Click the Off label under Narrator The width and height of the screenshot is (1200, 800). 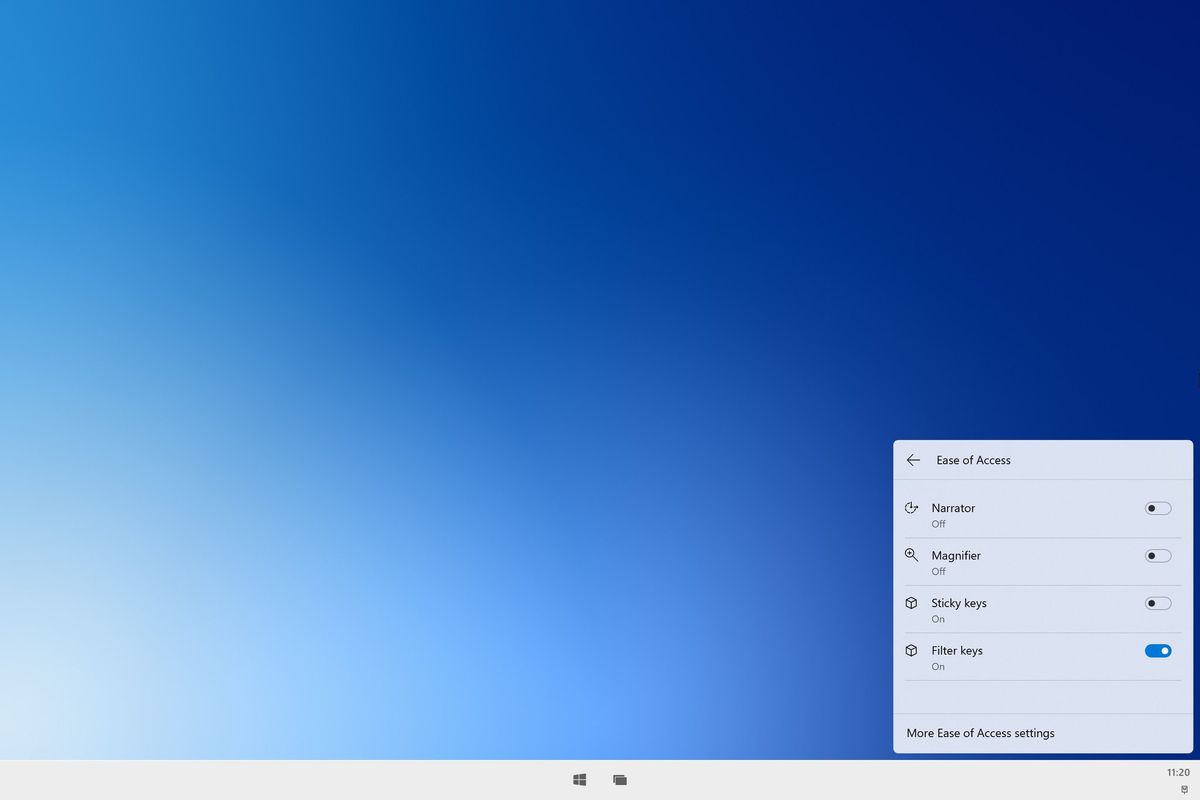(x=938, y=524)
